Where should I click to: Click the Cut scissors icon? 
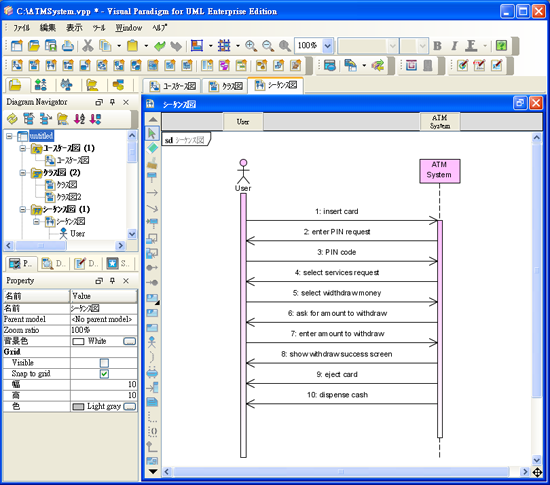[x=88, y=46]
